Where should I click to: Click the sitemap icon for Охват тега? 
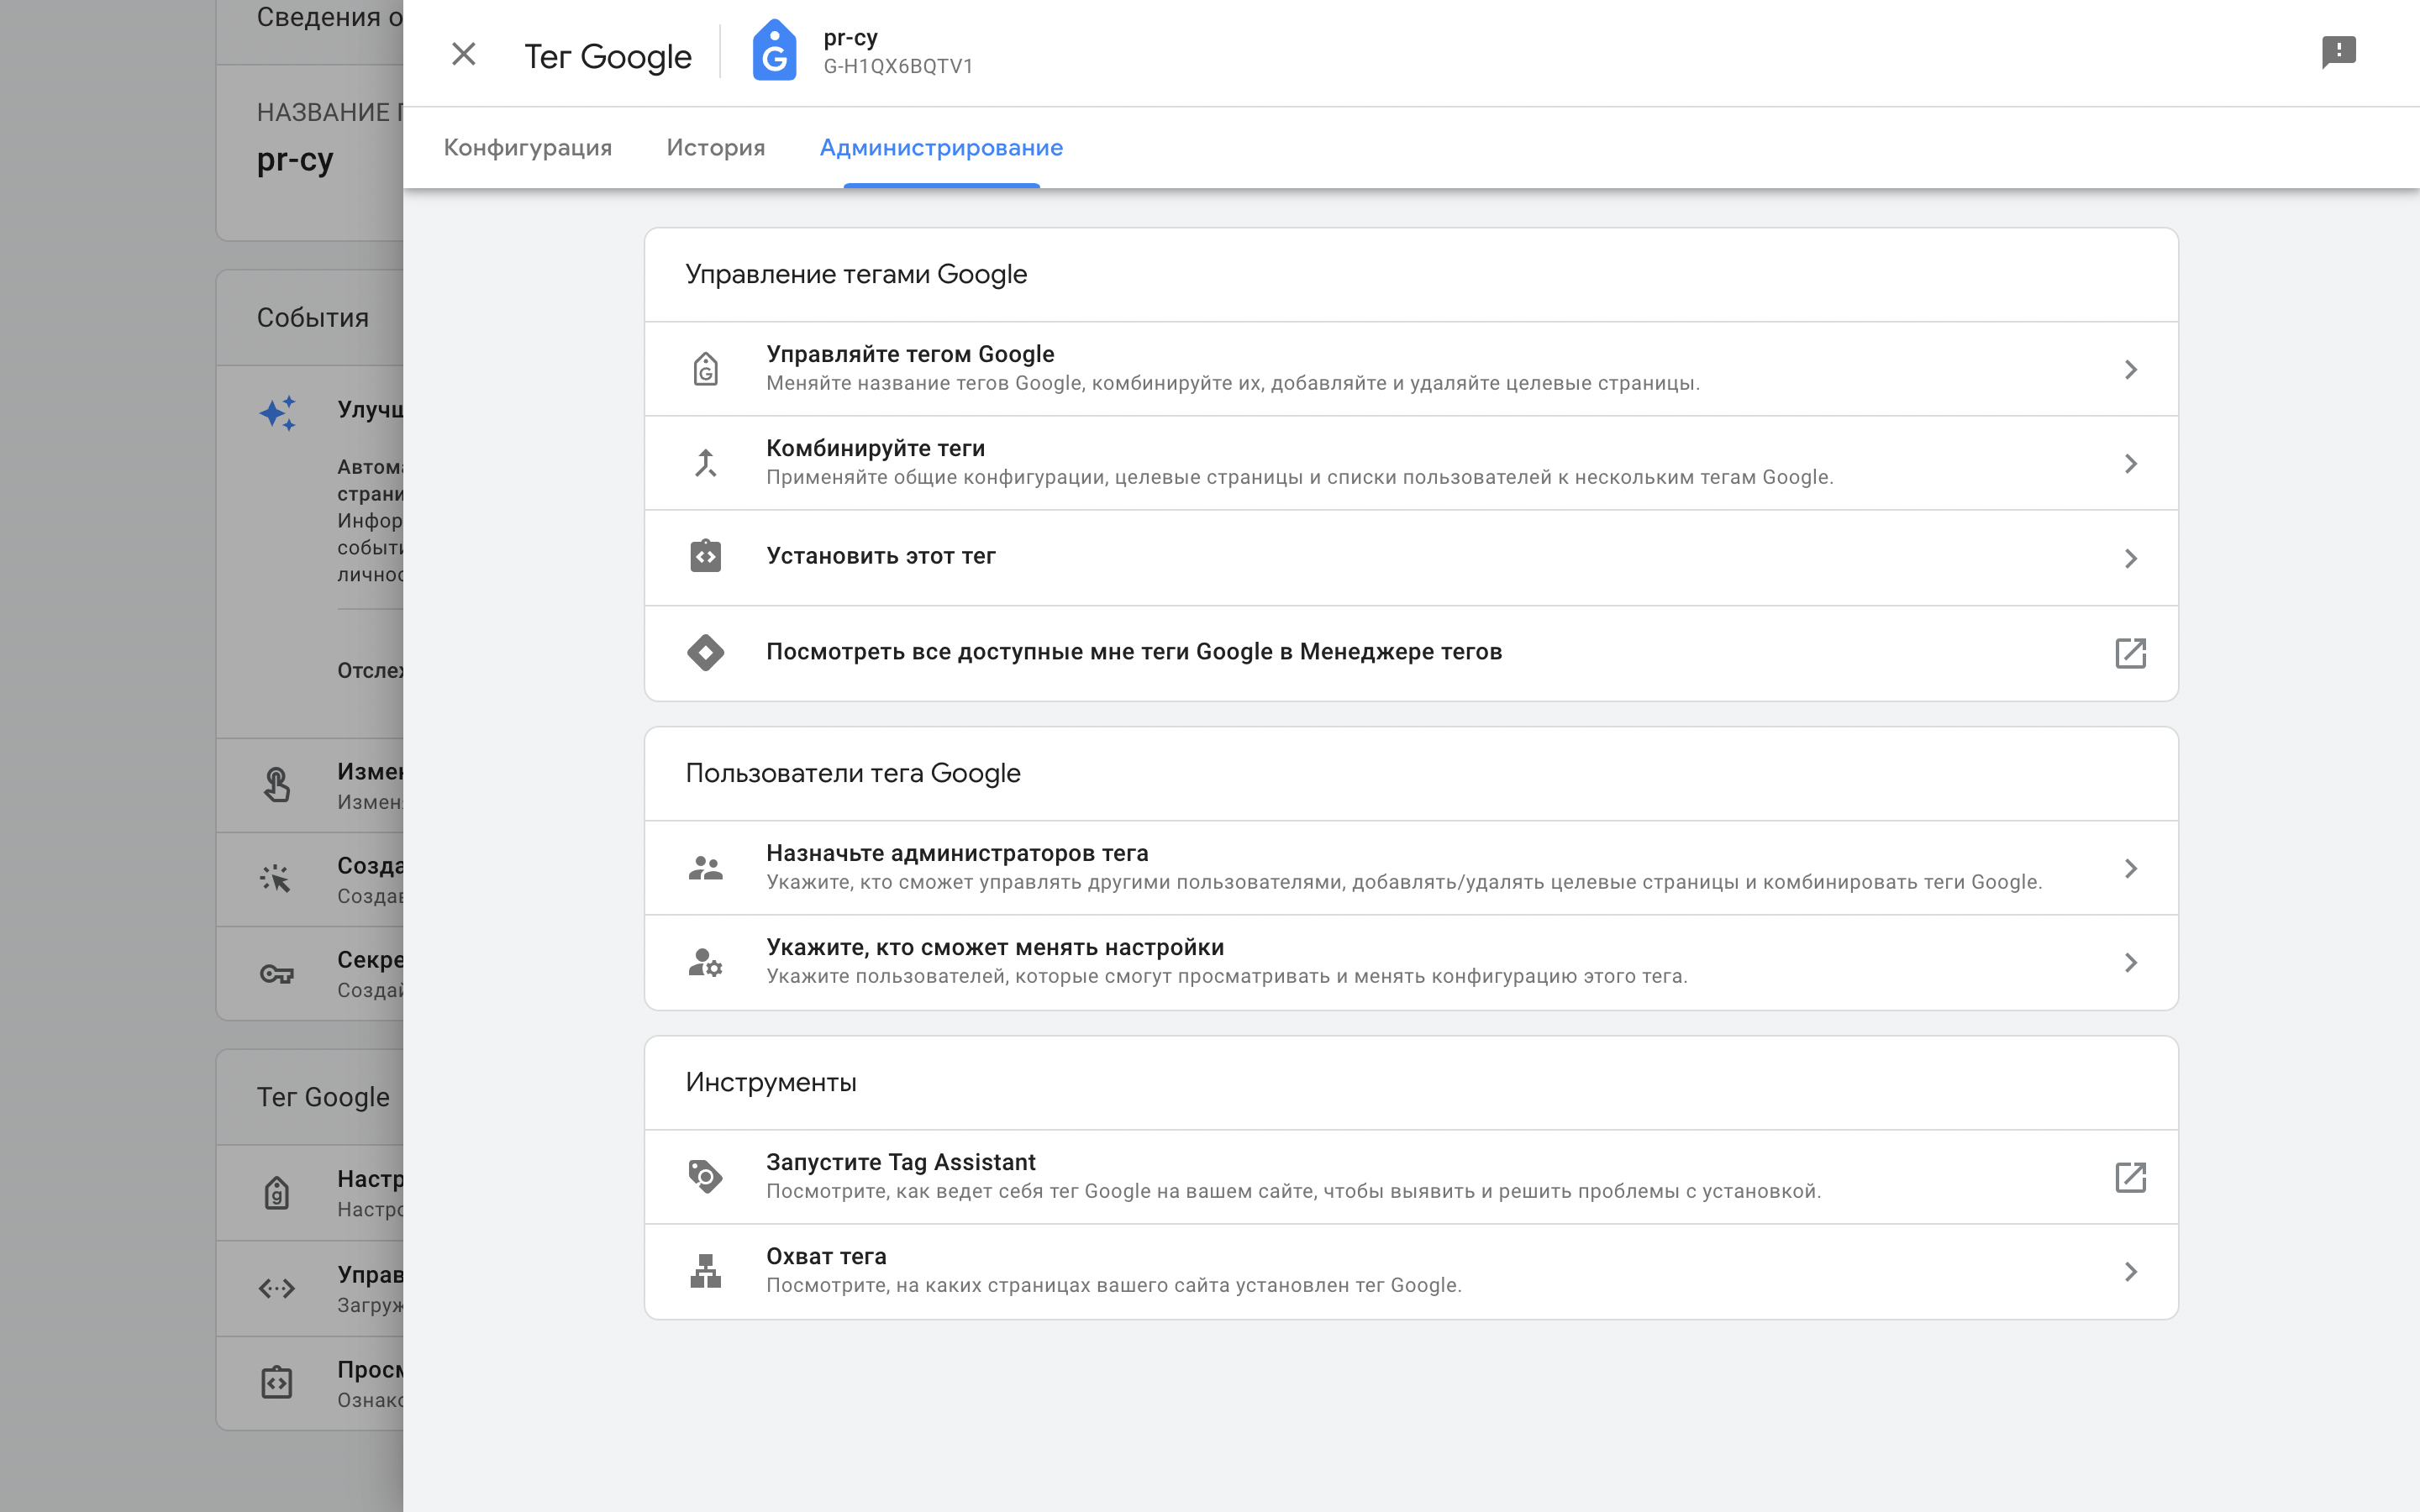pyautogui.click(x=705, y=1271)
